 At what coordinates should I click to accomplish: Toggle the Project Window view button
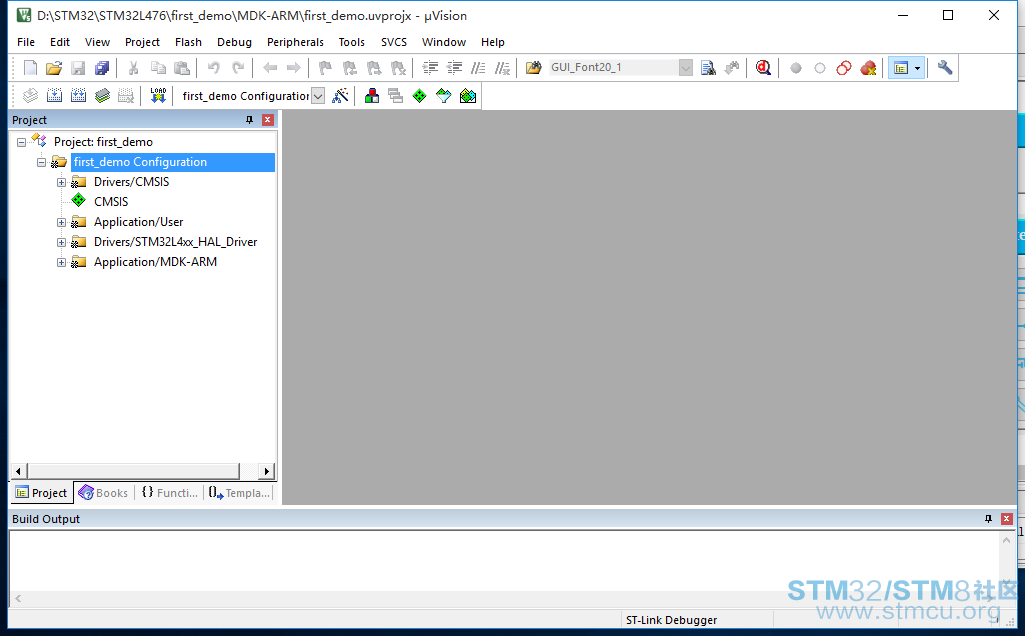(x=901, y=67)
